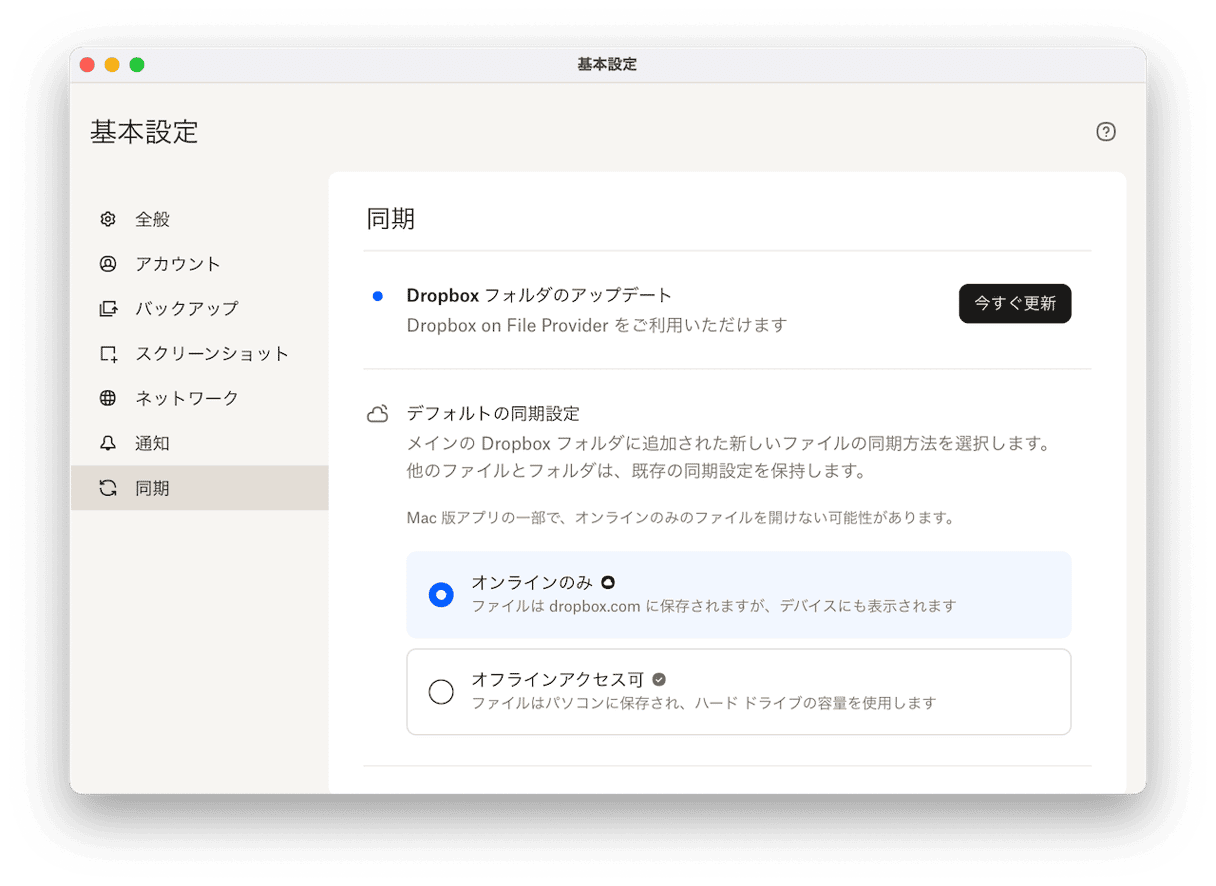Open the 全般 settings tab
Image resolution: width=1216 pixels, height=886 pixels.
click(153, 219)
